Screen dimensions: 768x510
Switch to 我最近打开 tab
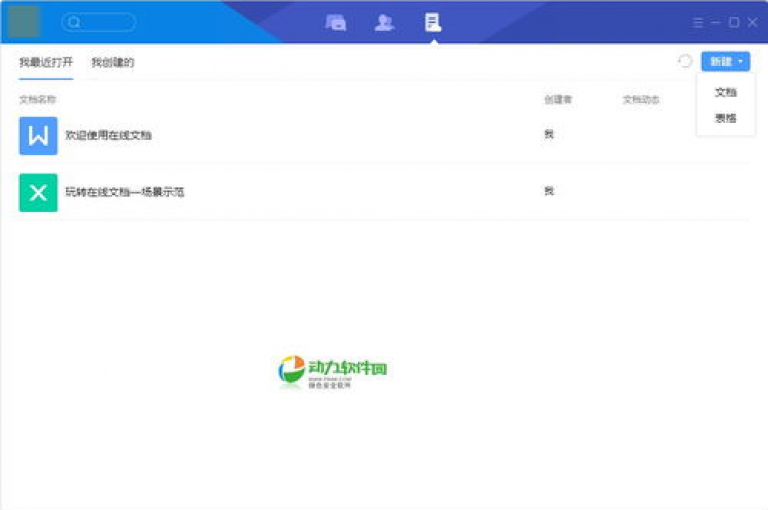point(46,62)
